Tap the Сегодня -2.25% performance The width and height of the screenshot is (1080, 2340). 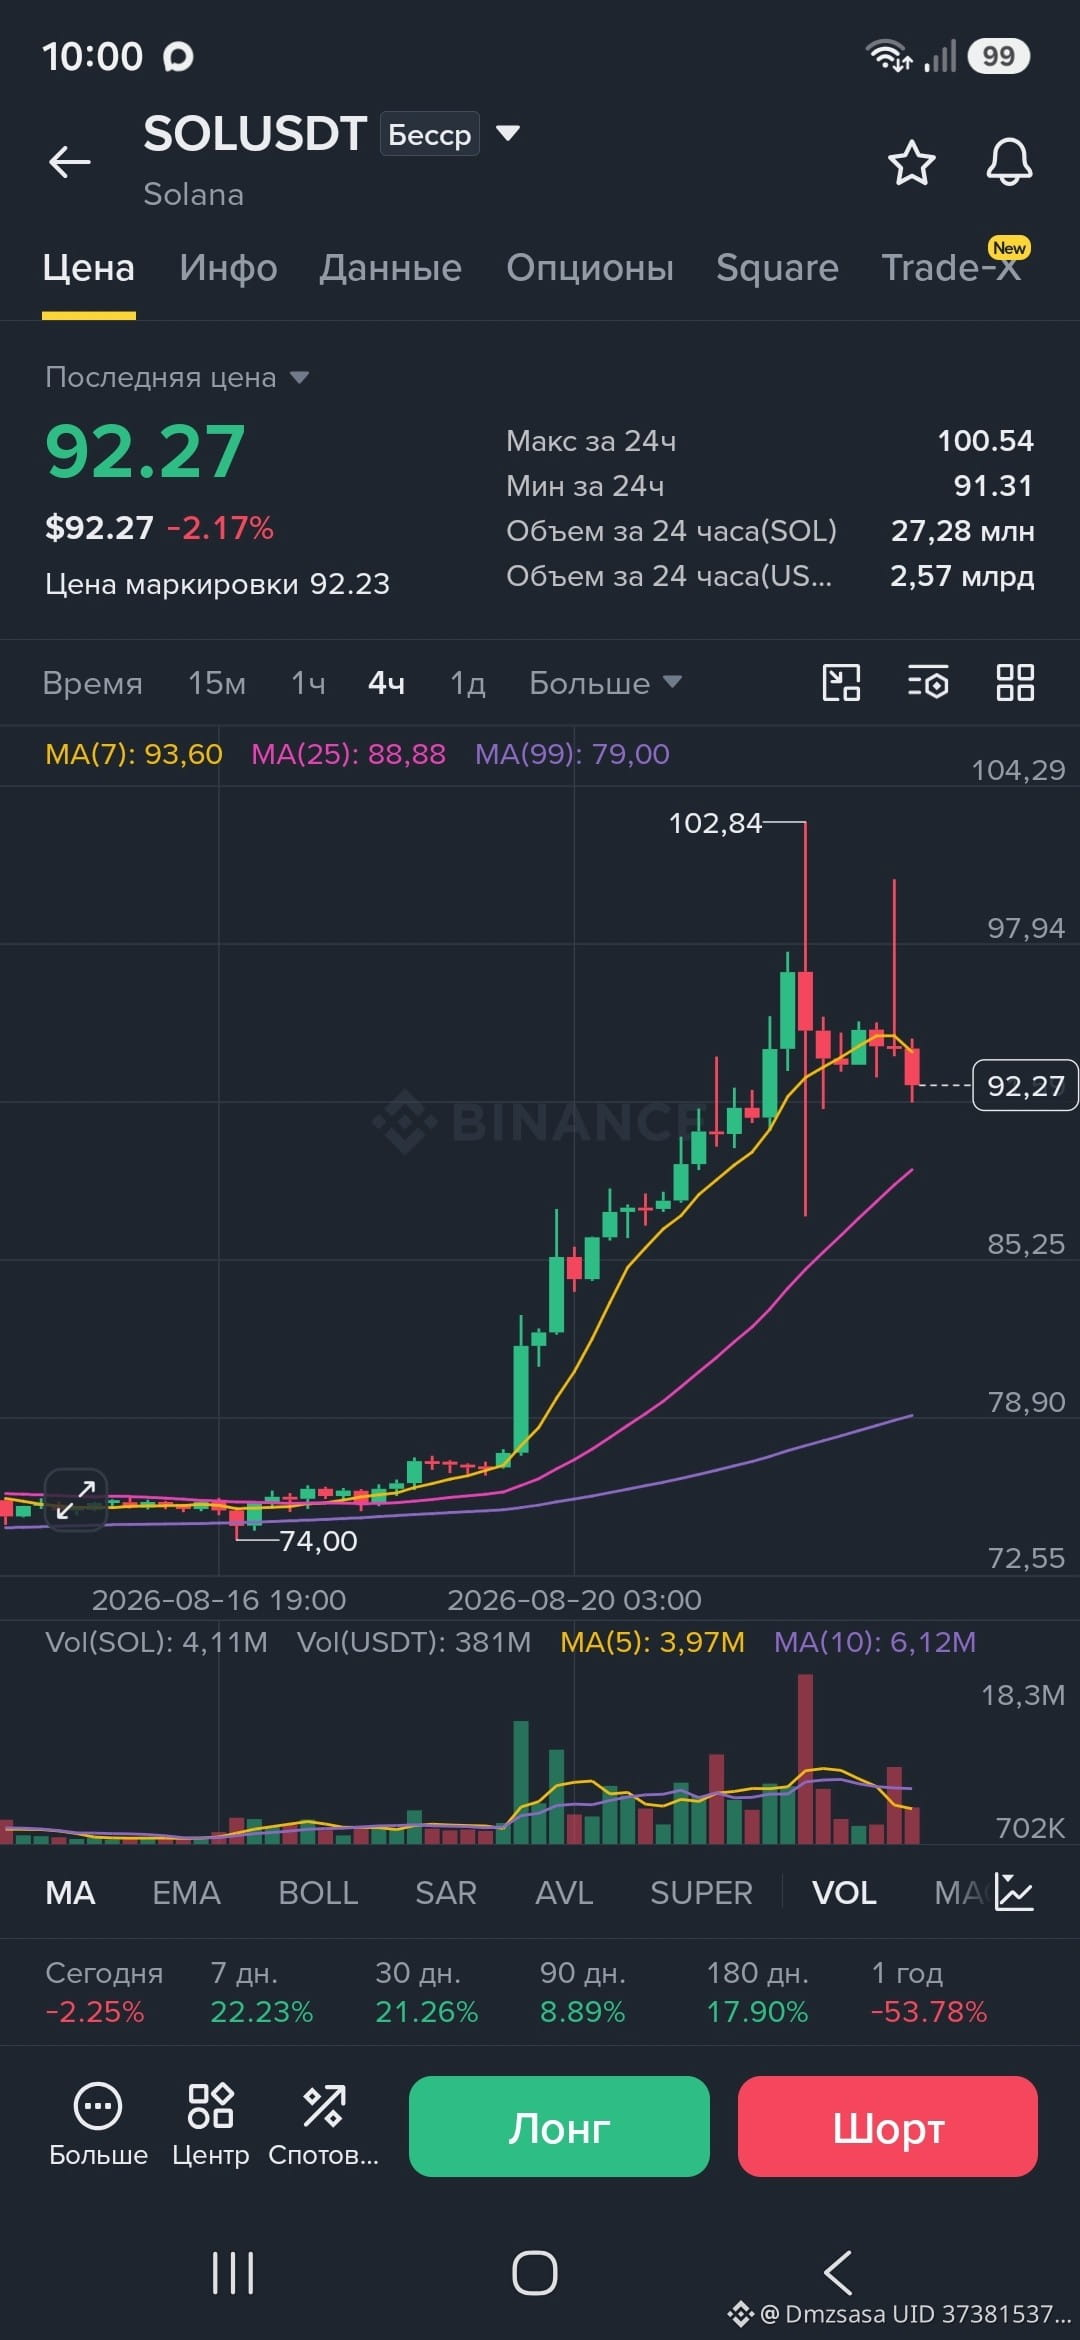(104, 1992)
